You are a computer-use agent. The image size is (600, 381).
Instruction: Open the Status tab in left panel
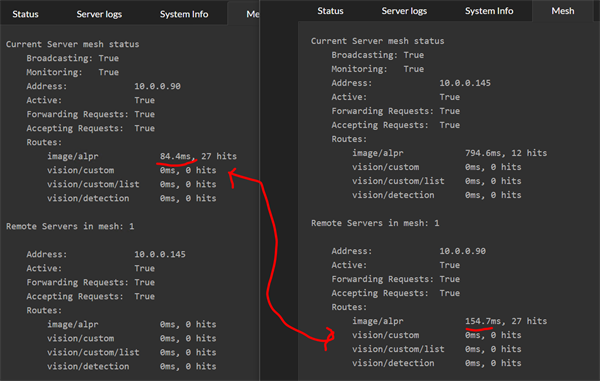pyautogui.click(x=25, y=14)
